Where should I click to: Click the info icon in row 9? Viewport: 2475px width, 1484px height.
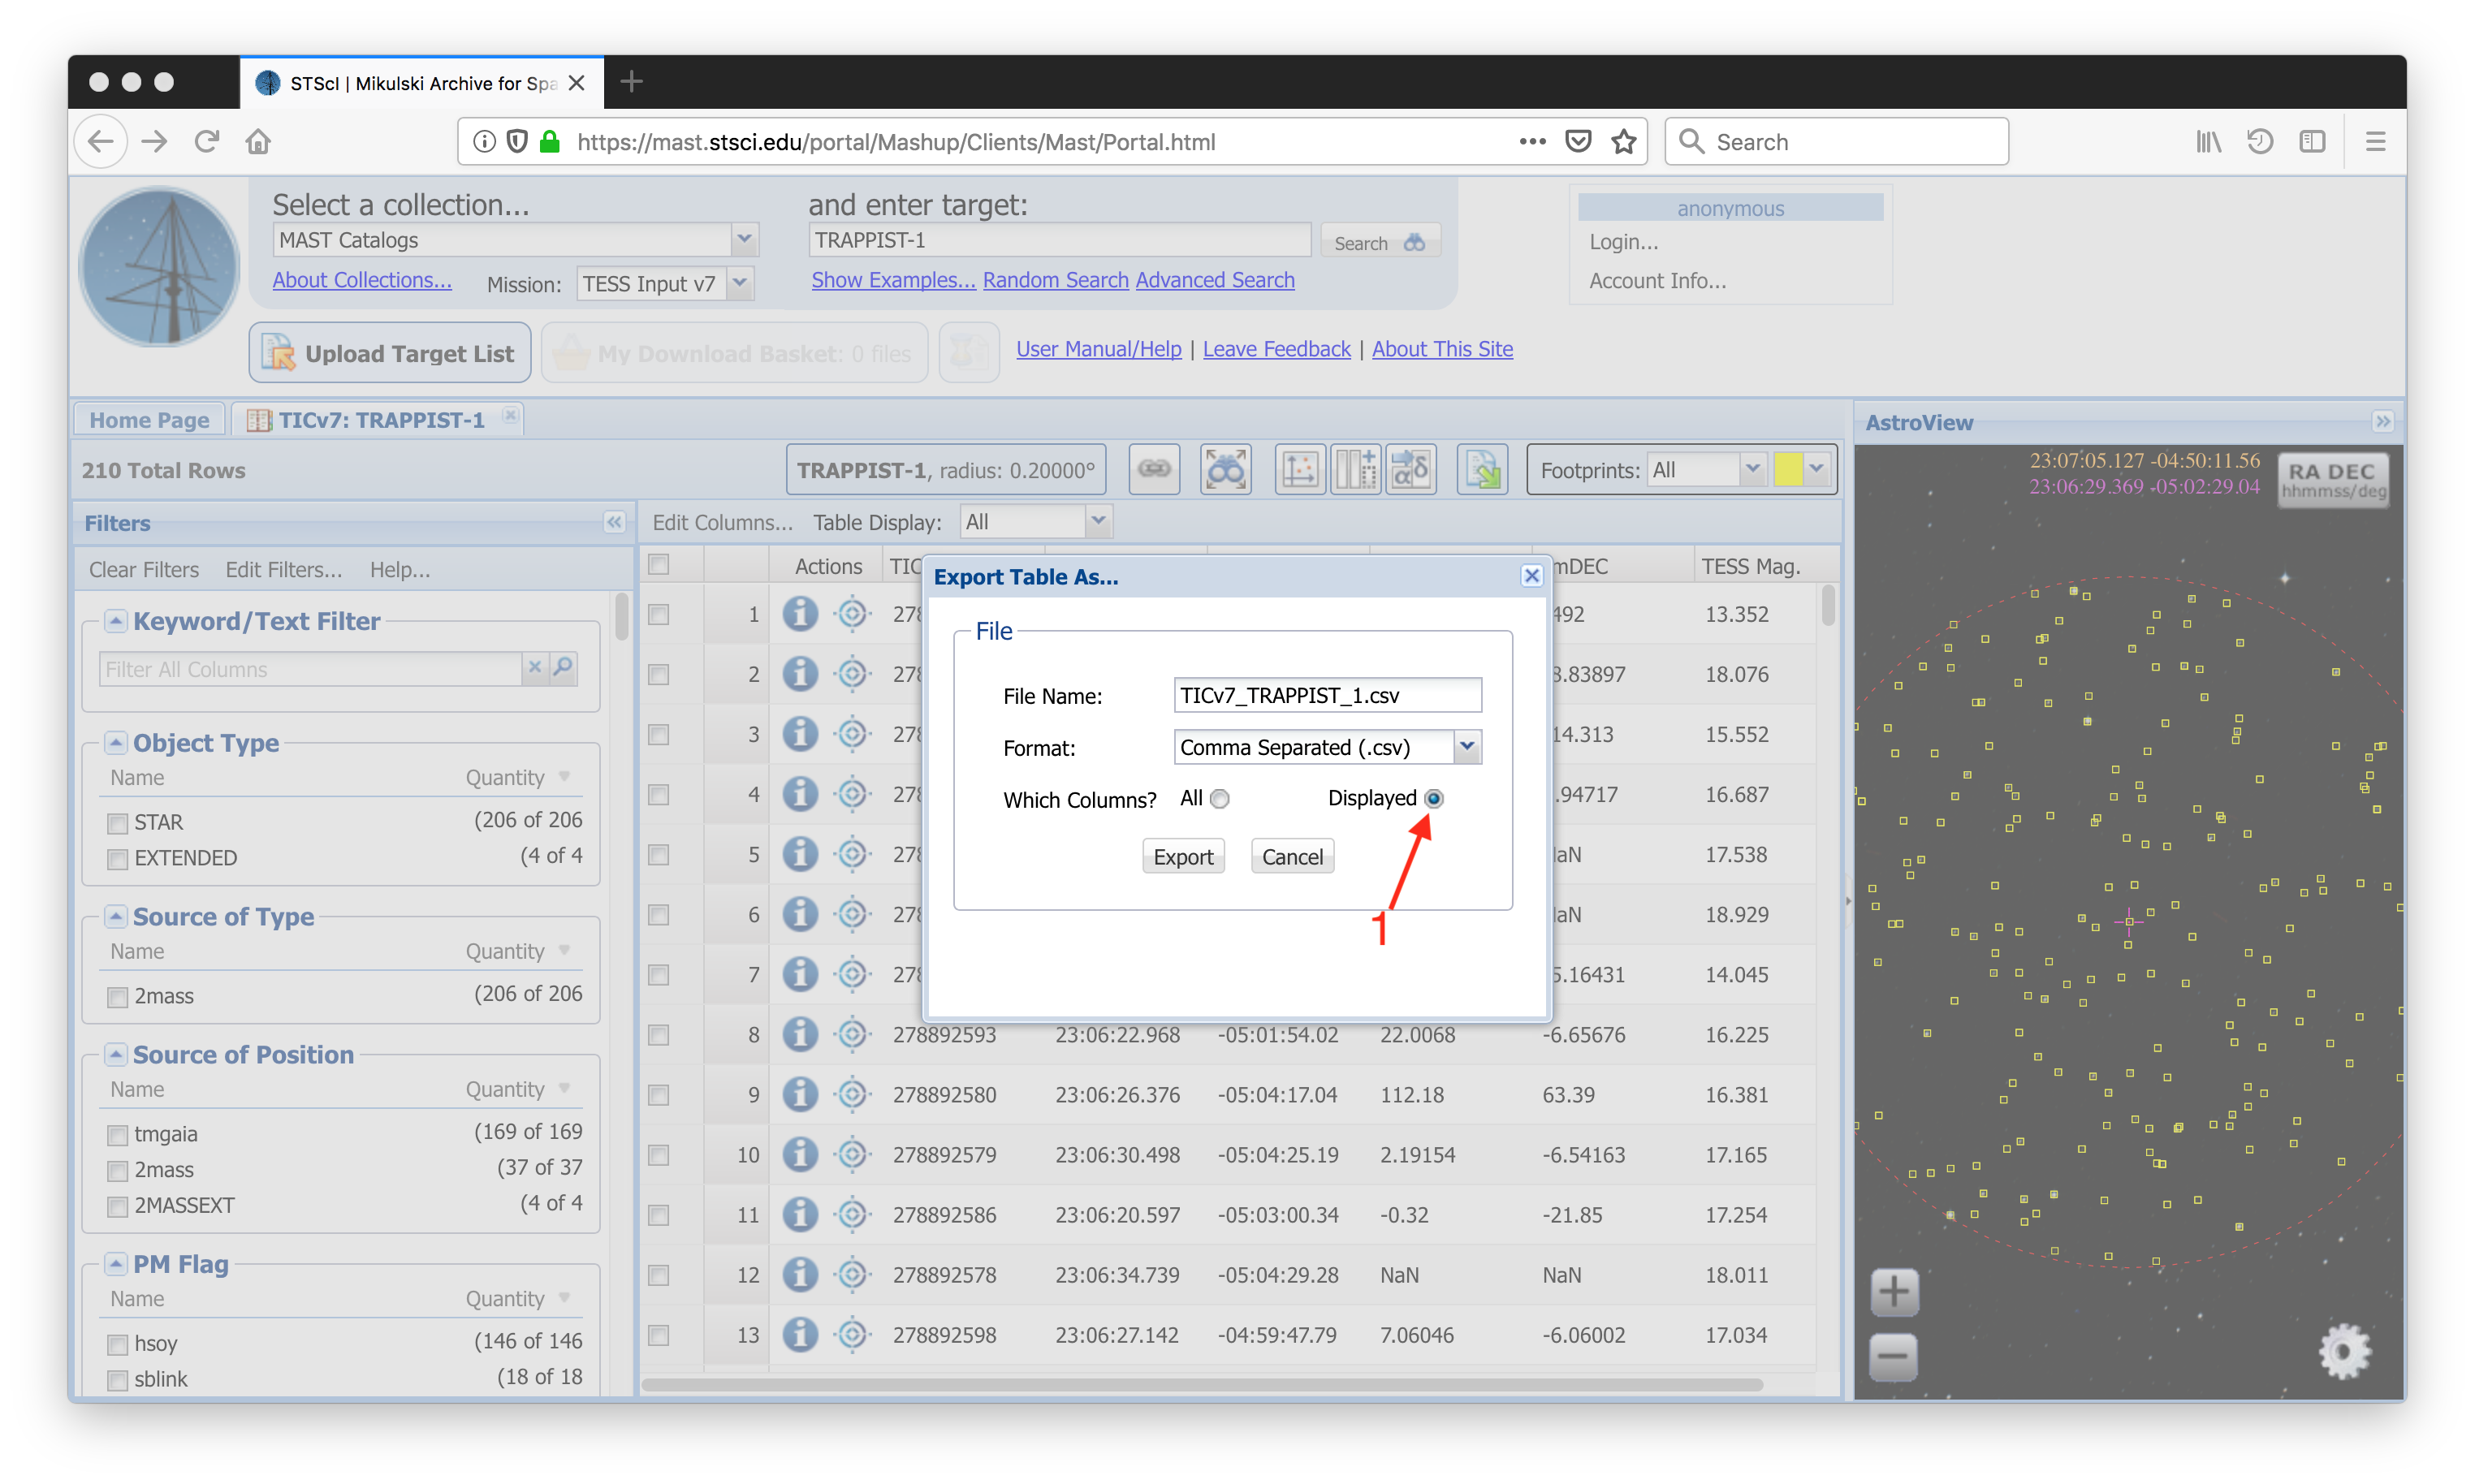pos(799,1095)
